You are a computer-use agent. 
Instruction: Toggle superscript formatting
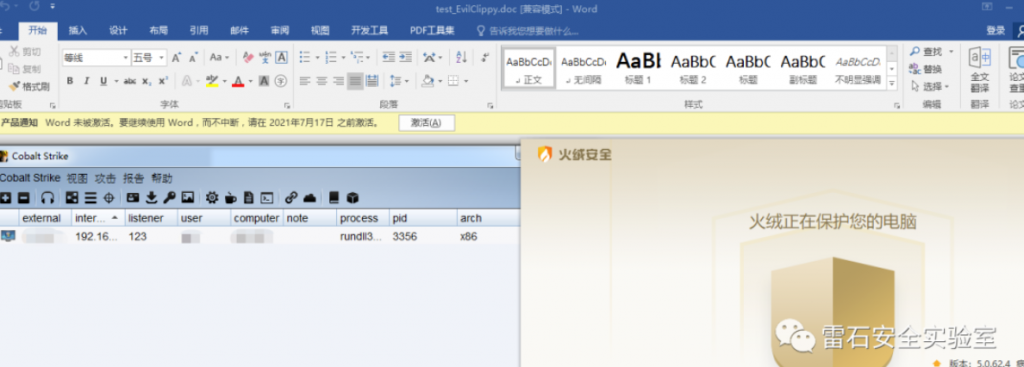(163, 81)
